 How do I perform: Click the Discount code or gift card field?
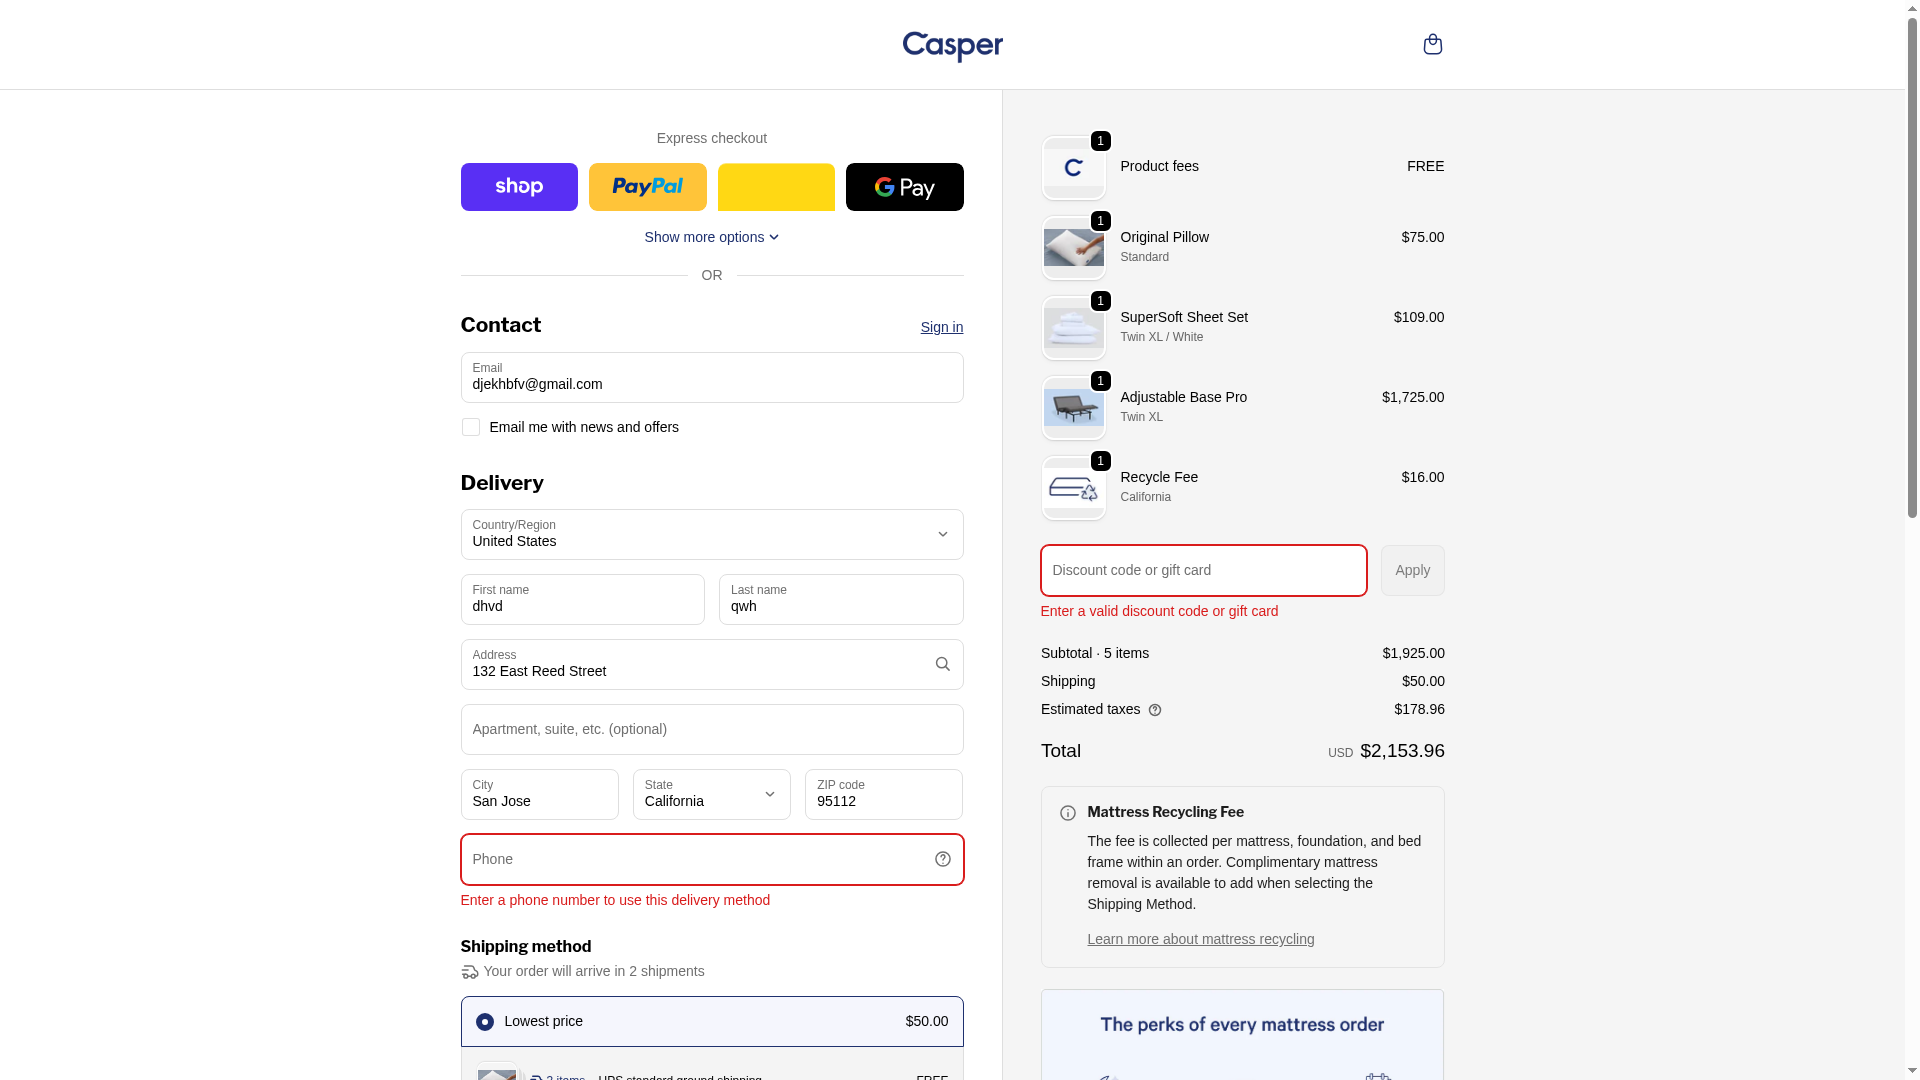pos(1203,570)
